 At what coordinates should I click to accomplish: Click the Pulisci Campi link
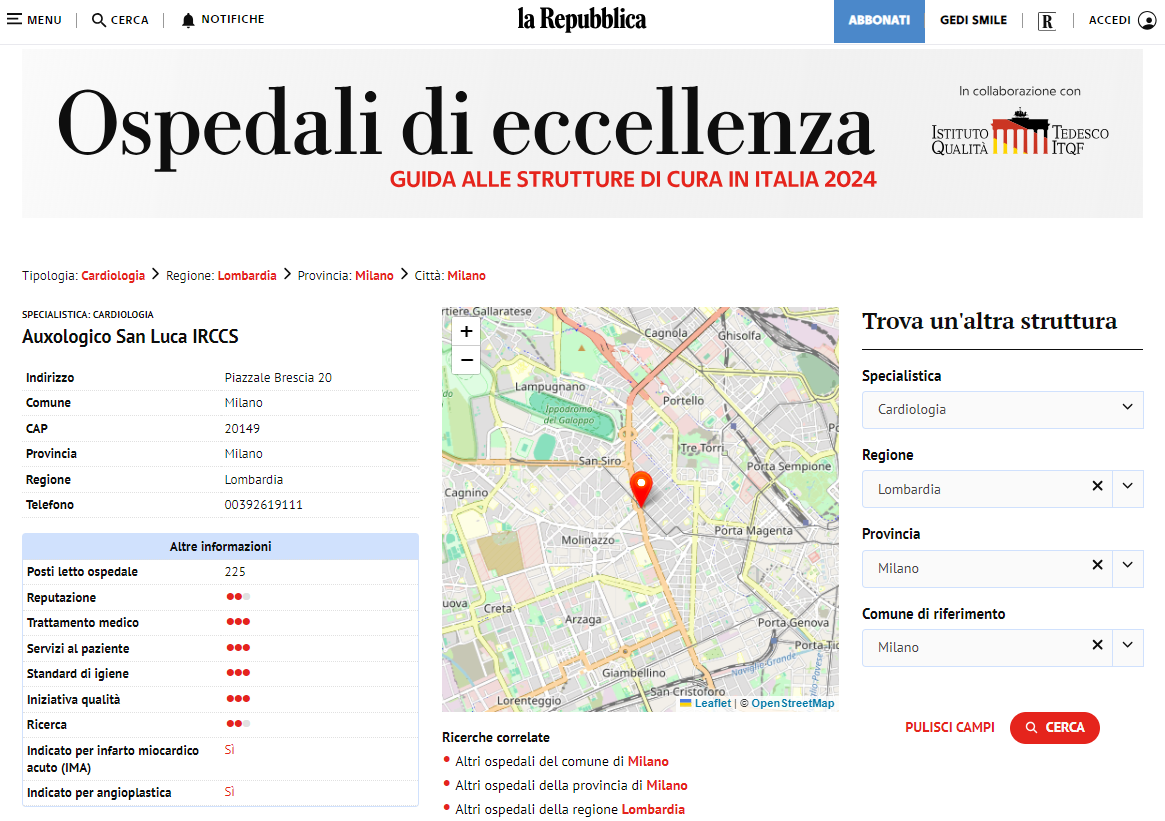[949, 728]
